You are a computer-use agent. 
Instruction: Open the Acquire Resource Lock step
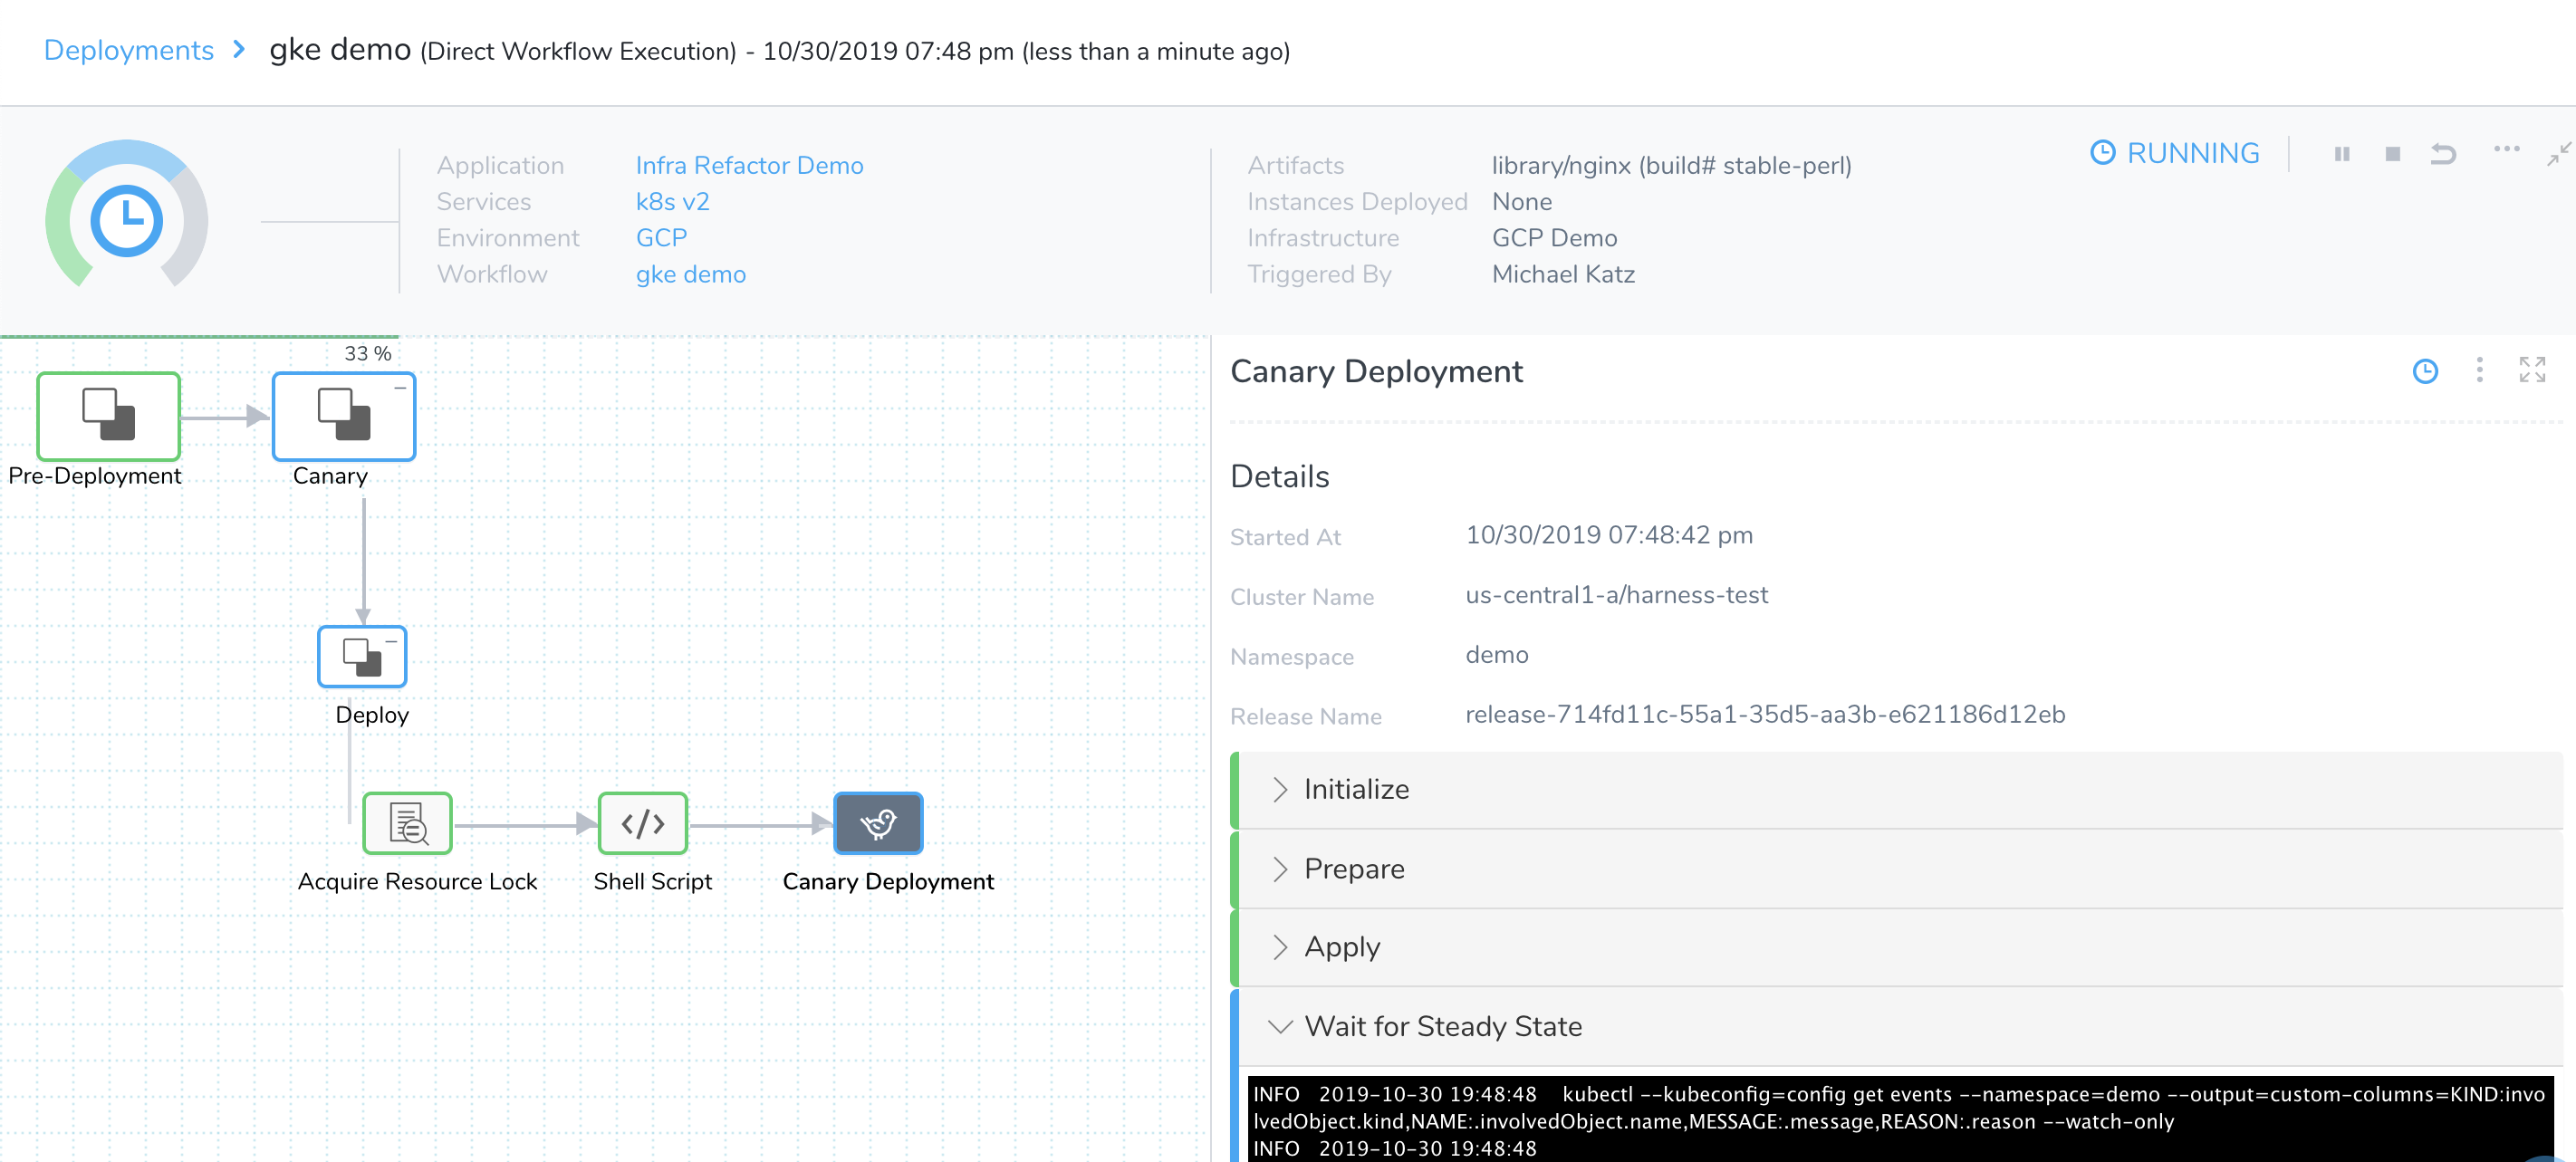pyautogui.click(x=407, y=823)
